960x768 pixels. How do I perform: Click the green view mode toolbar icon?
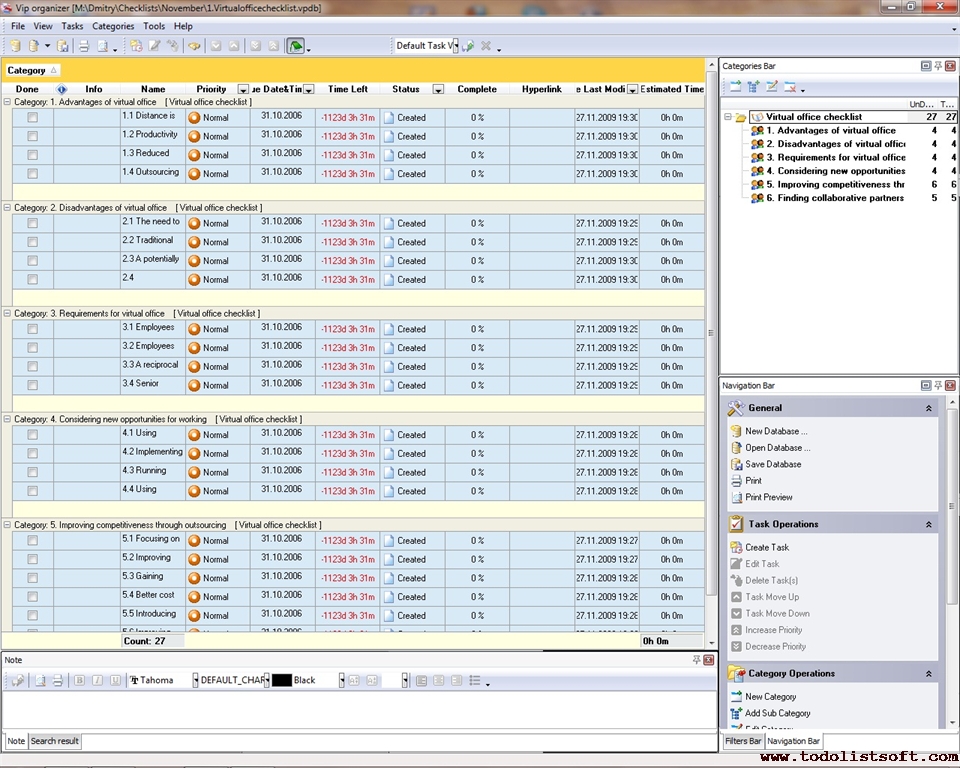(295, 46)
